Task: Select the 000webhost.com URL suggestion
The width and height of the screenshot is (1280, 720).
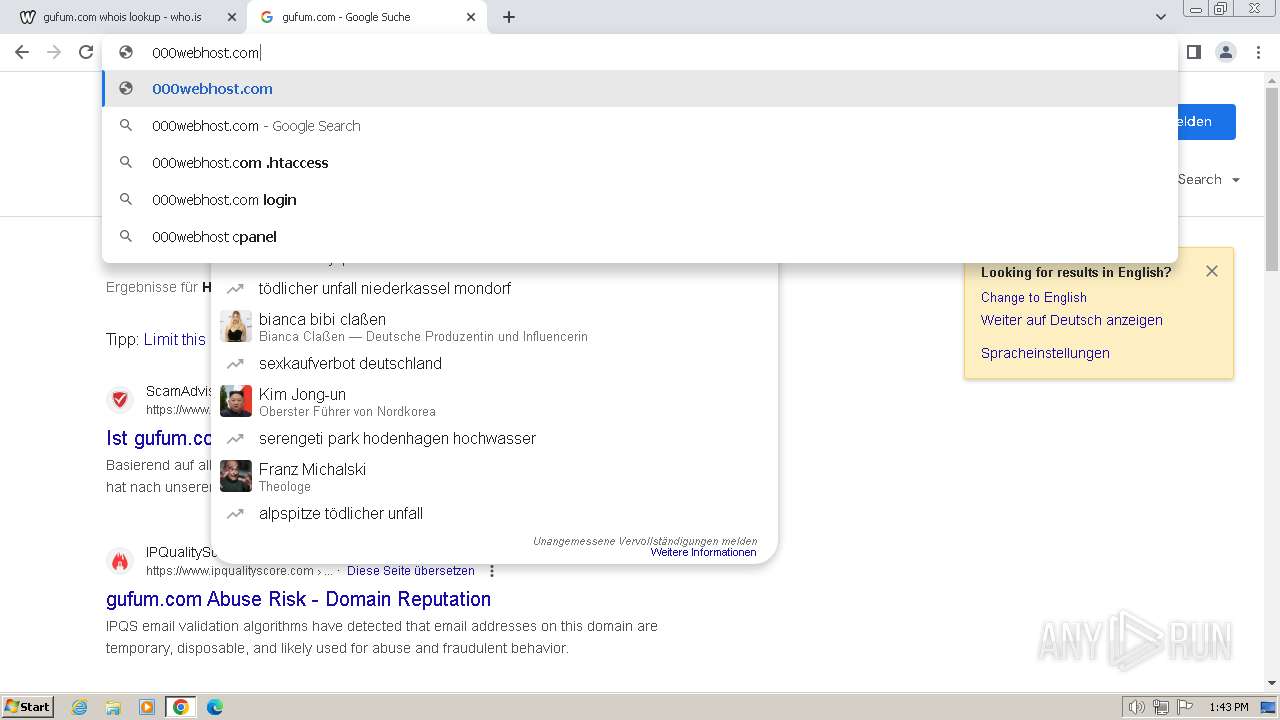Action: tap(640, 89)
